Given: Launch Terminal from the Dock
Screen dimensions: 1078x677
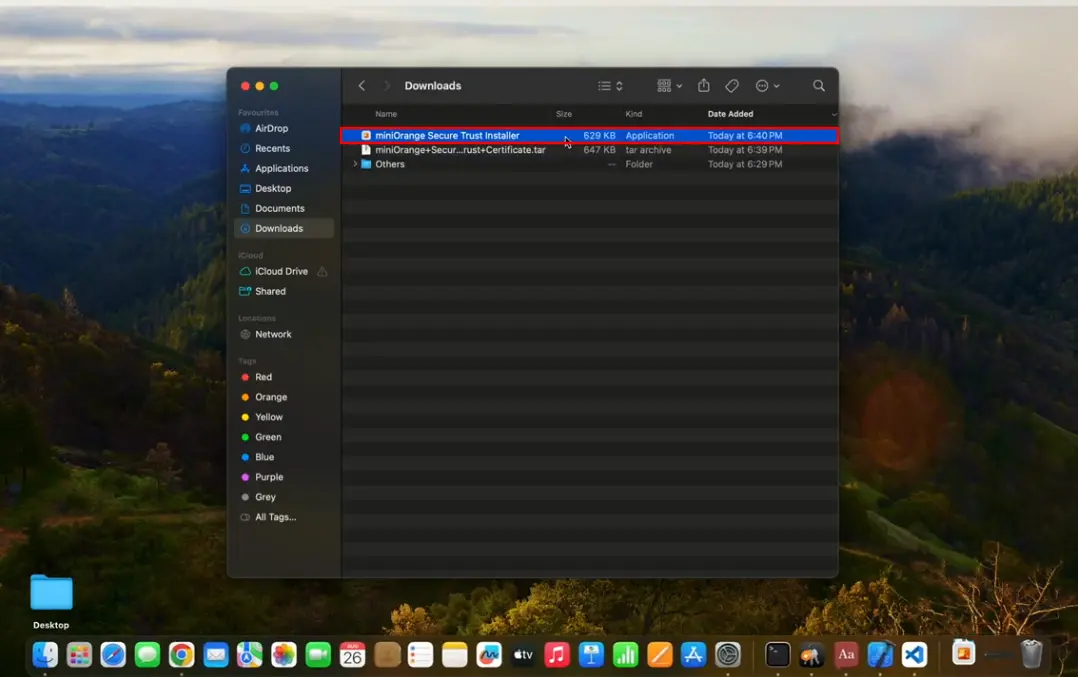Looking at the screenshot, I should point(776,655).
